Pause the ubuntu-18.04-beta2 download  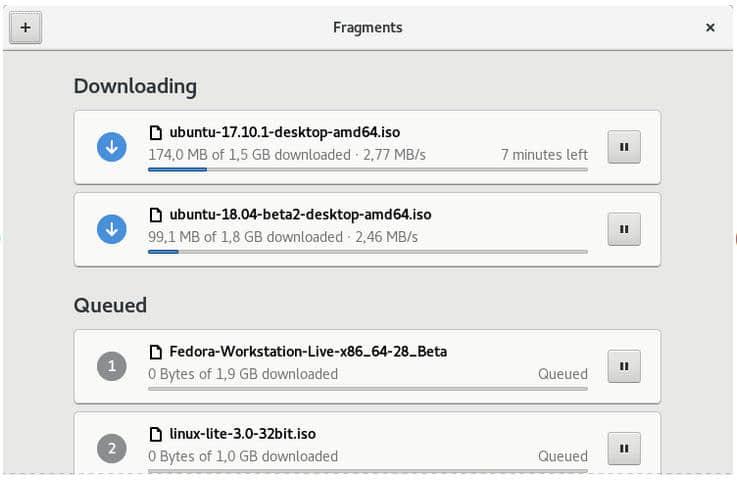point(624,229)
